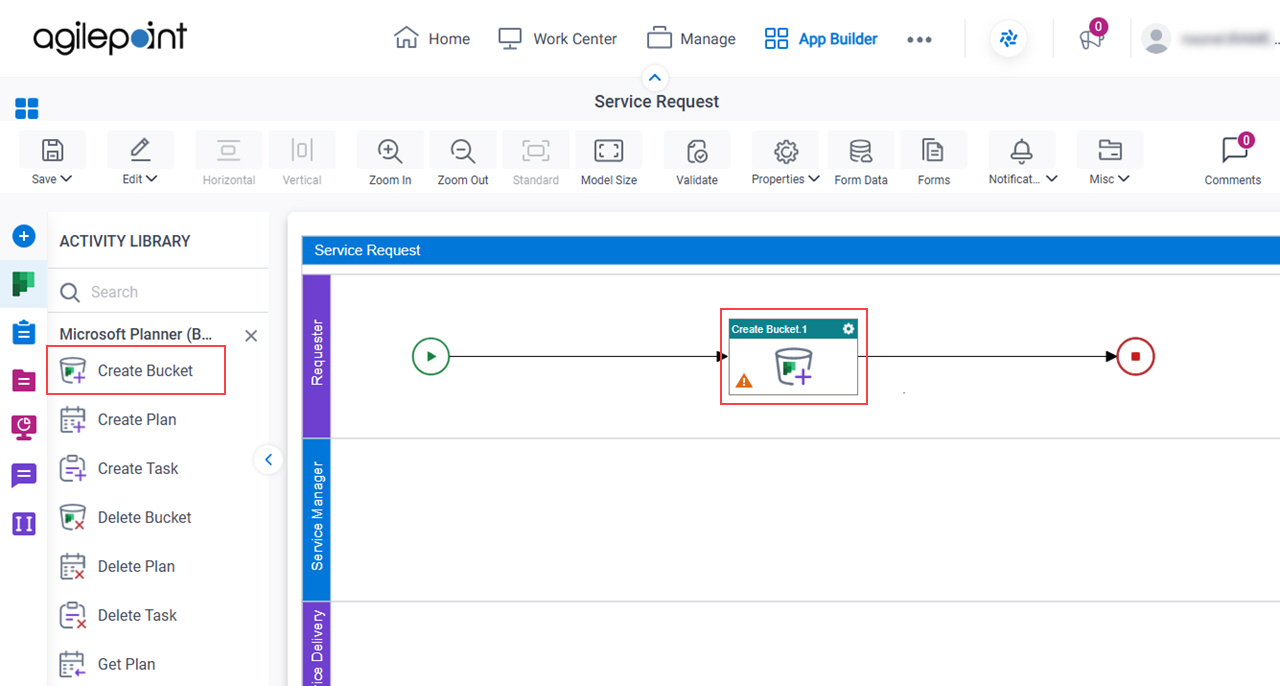Select the purple chat message sidebar icon

pos(24,475)
